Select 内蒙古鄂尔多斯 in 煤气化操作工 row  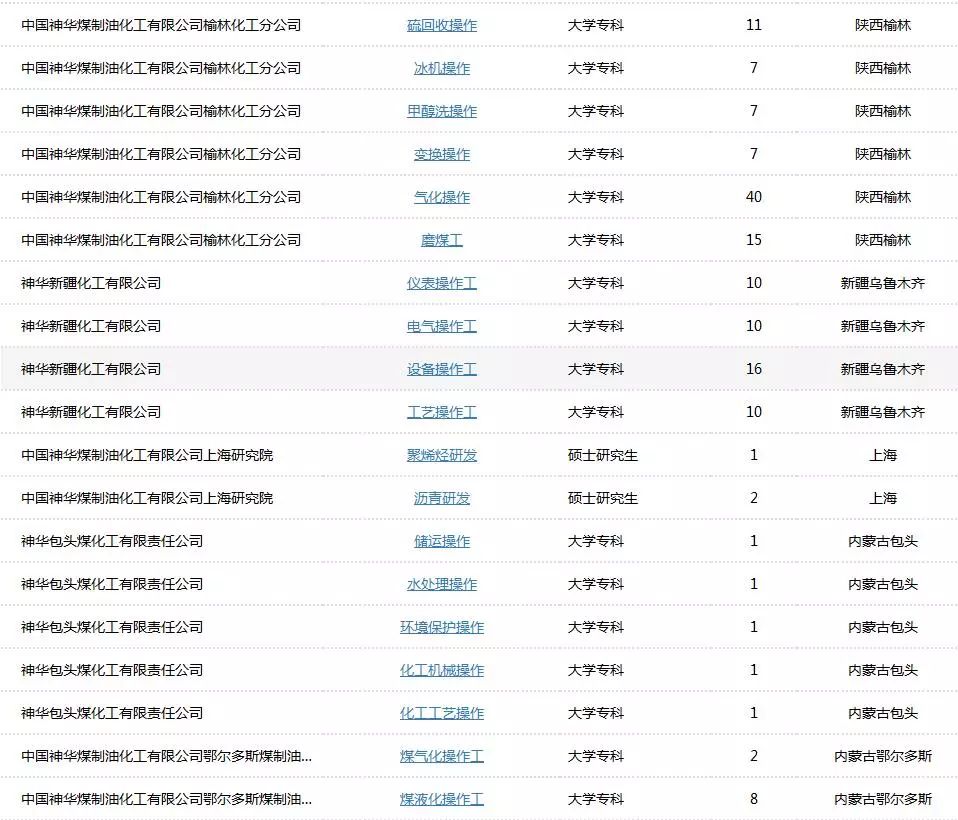[x=883, y=756]
